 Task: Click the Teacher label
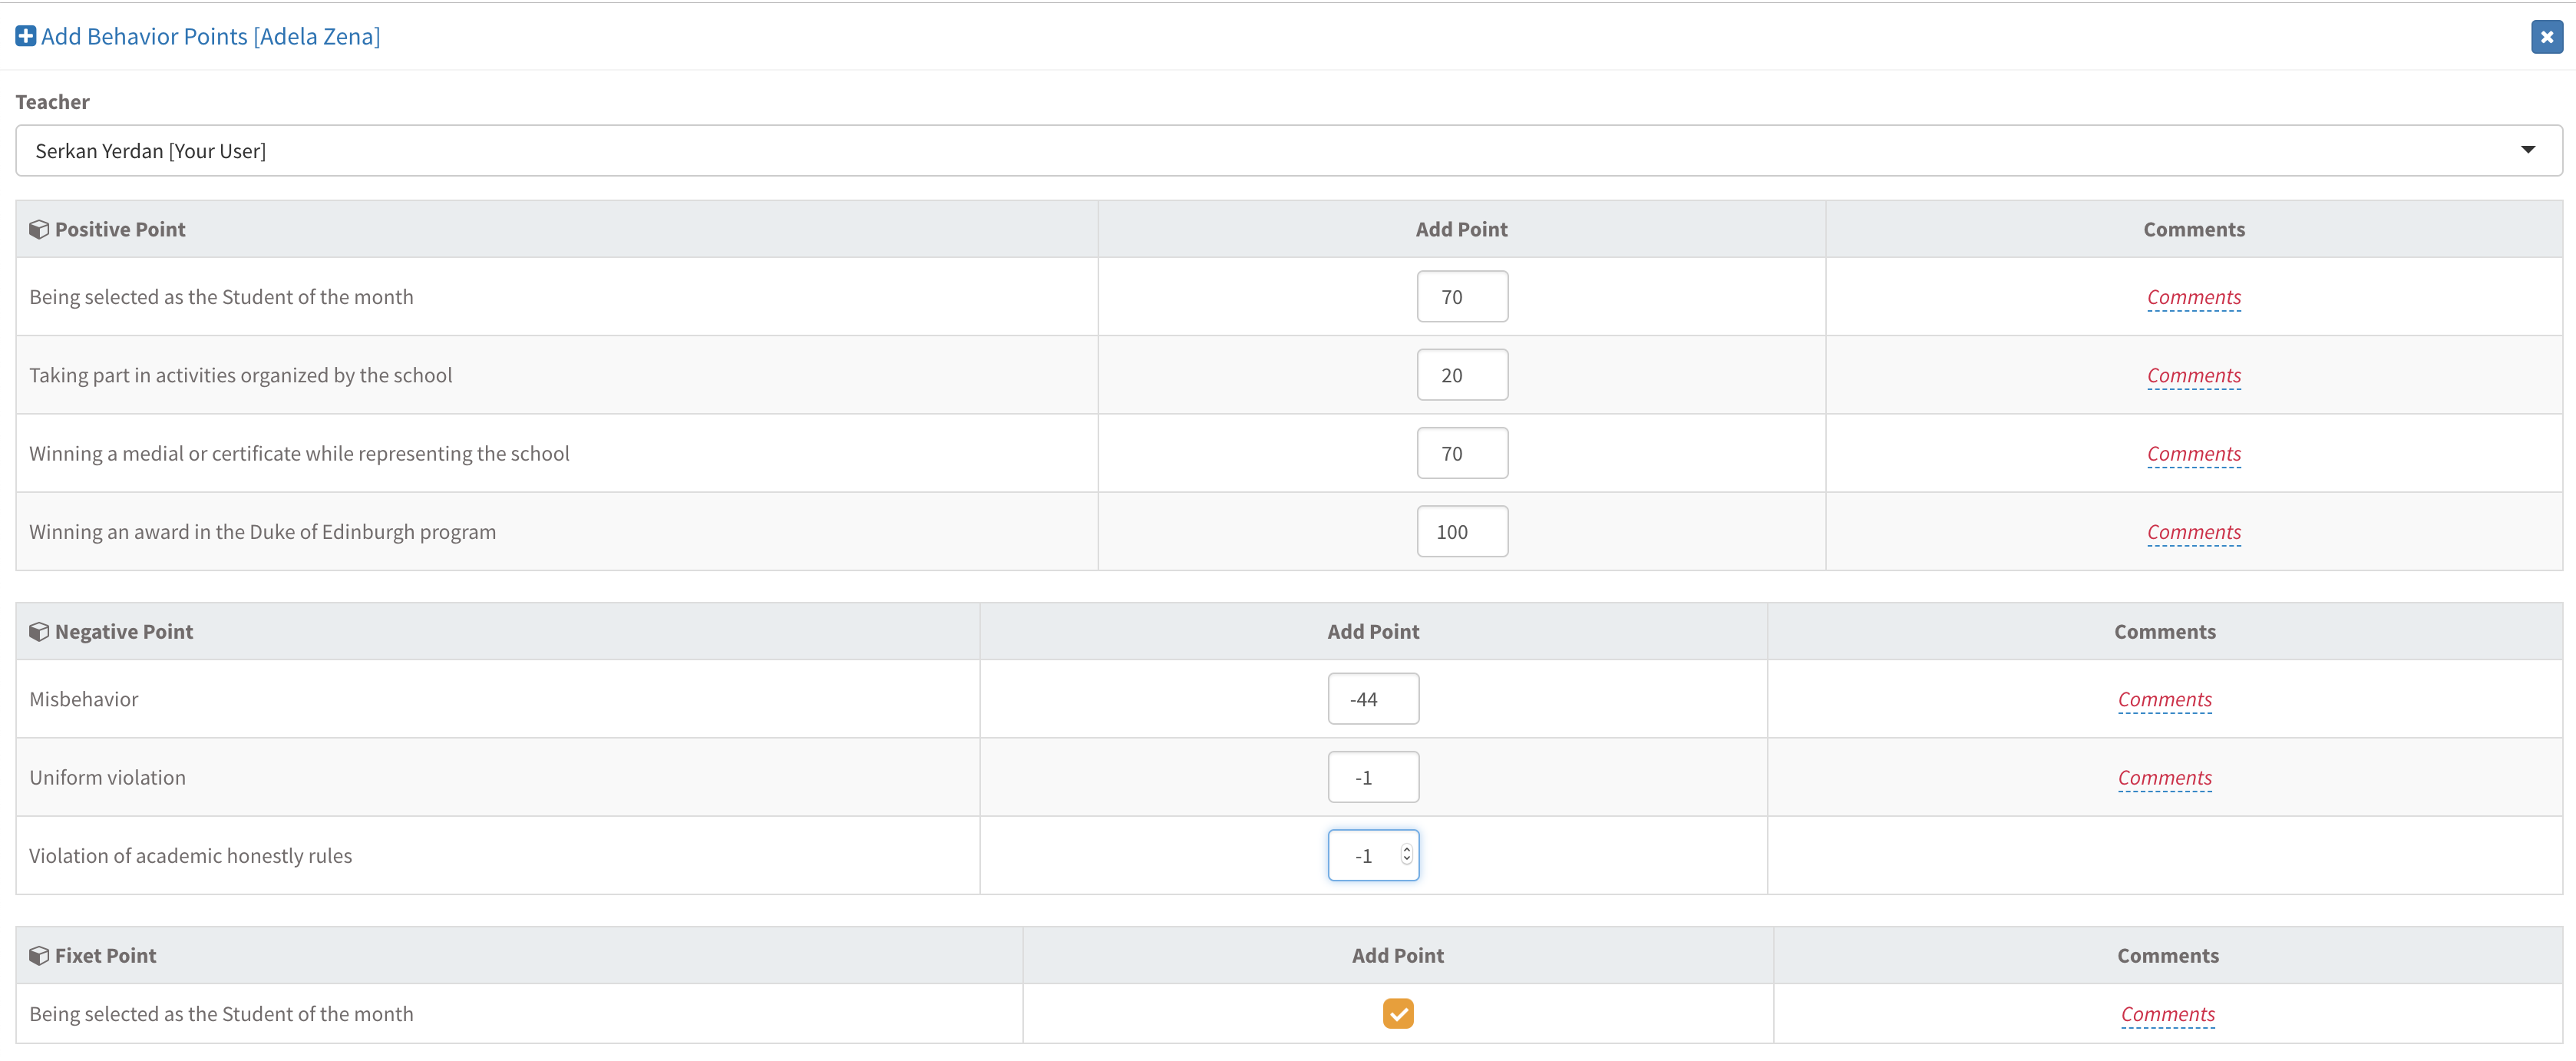52,102
